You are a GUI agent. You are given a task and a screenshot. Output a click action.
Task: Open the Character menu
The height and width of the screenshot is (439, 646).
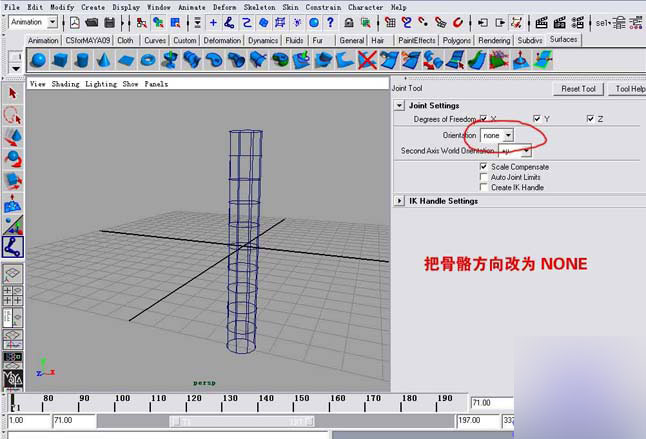(365, 7)
